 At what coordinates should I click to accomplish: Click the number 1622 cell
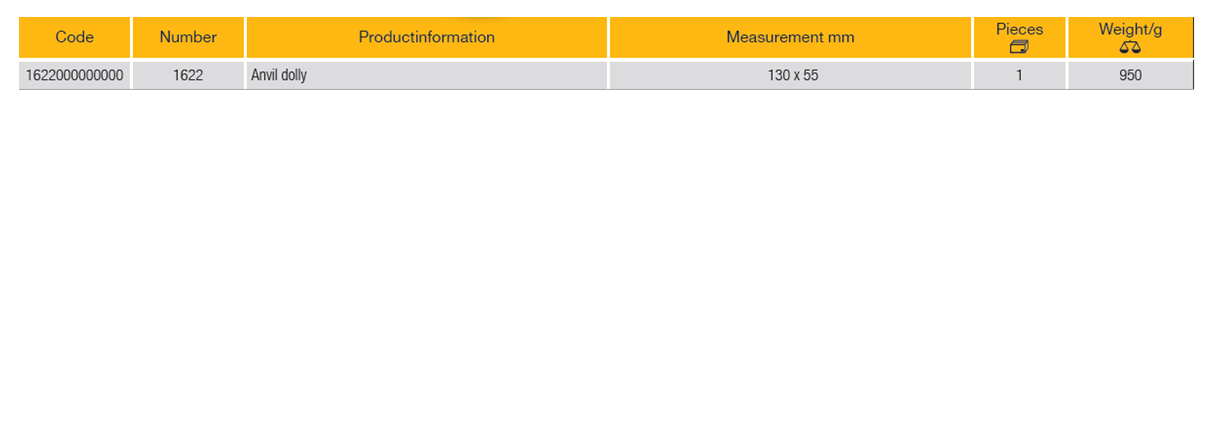coord(188,75)
